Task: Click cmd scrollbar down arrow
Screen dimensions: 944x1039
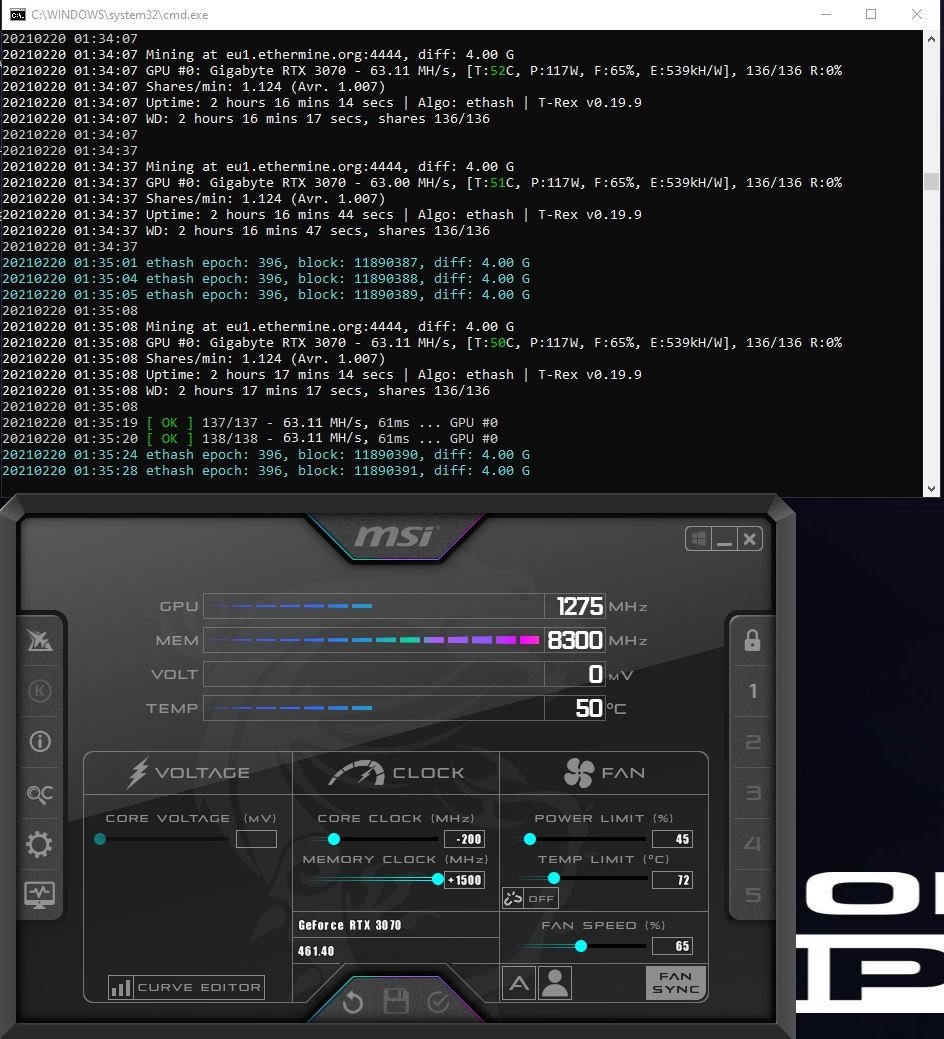Action: coord(931,488)
